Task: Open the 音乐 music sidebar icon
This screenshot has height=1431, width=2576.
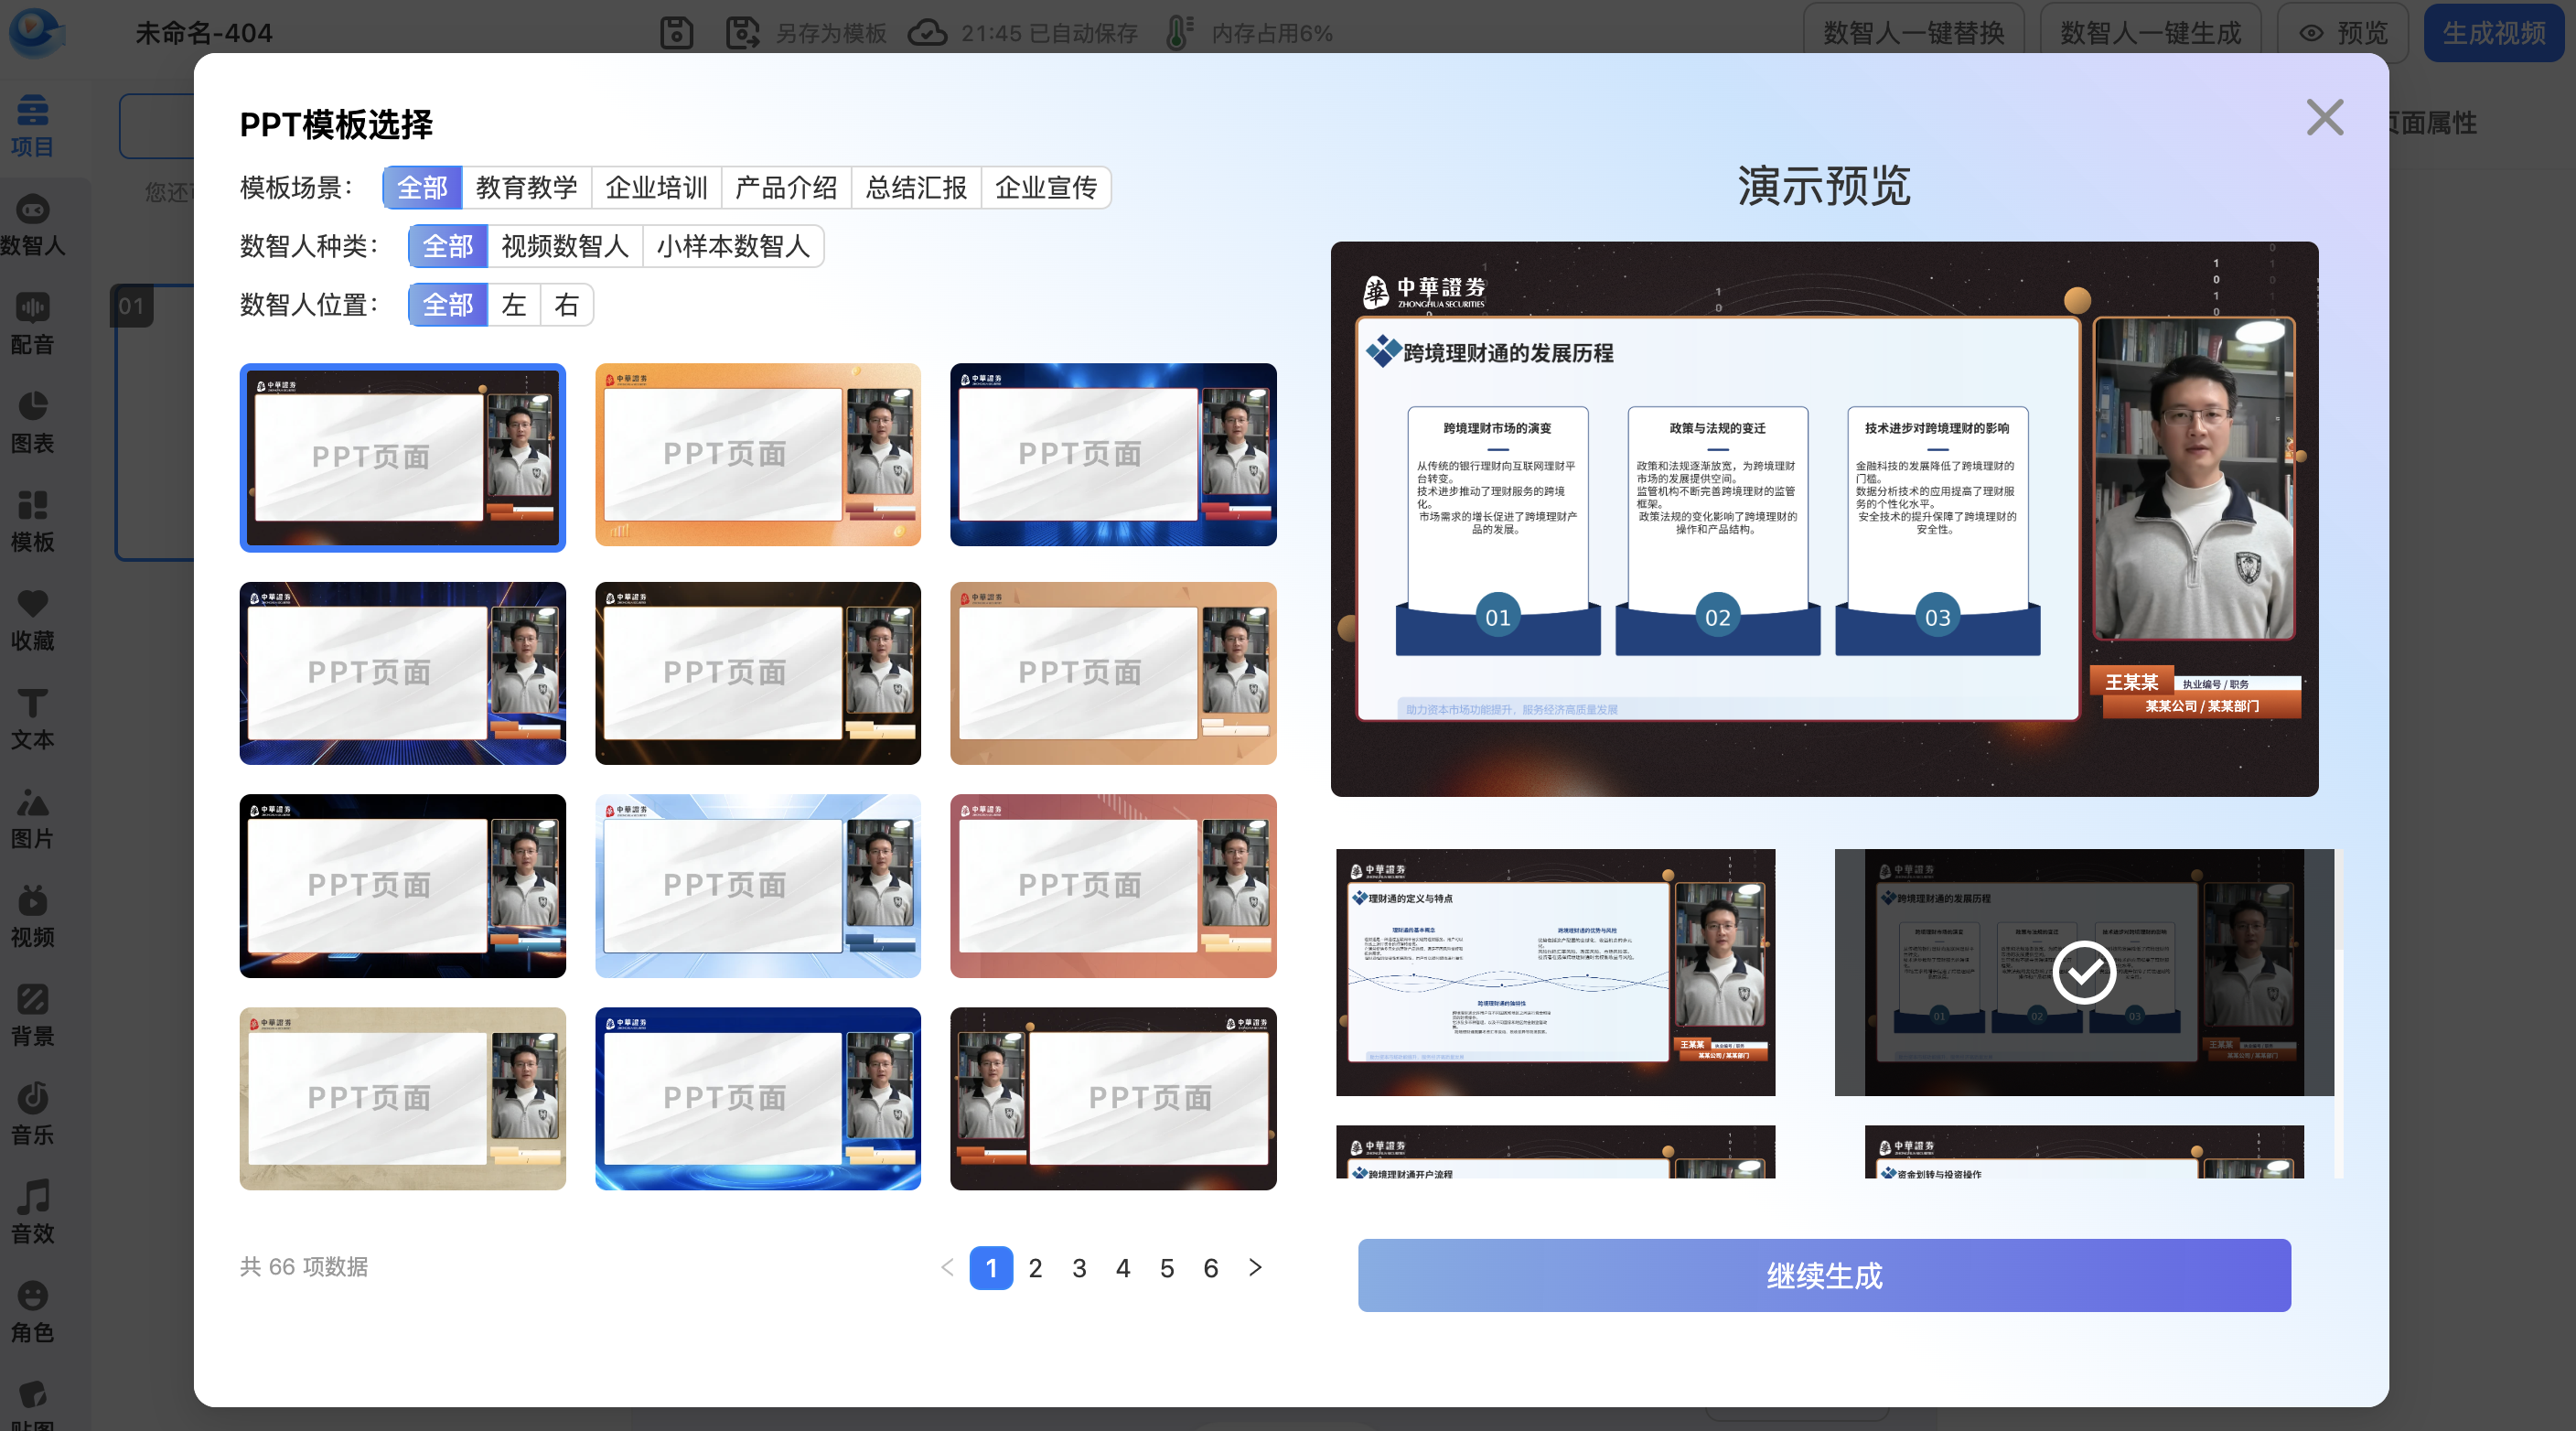Action: 32,1113
